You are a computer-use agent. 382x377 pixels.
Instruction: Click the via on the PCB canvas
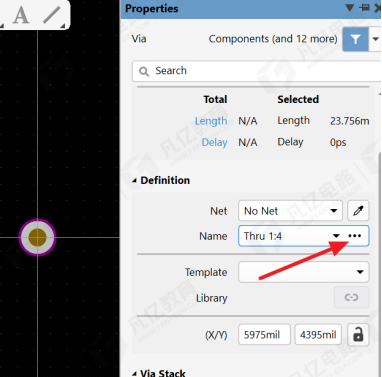(x=37, y=237)
